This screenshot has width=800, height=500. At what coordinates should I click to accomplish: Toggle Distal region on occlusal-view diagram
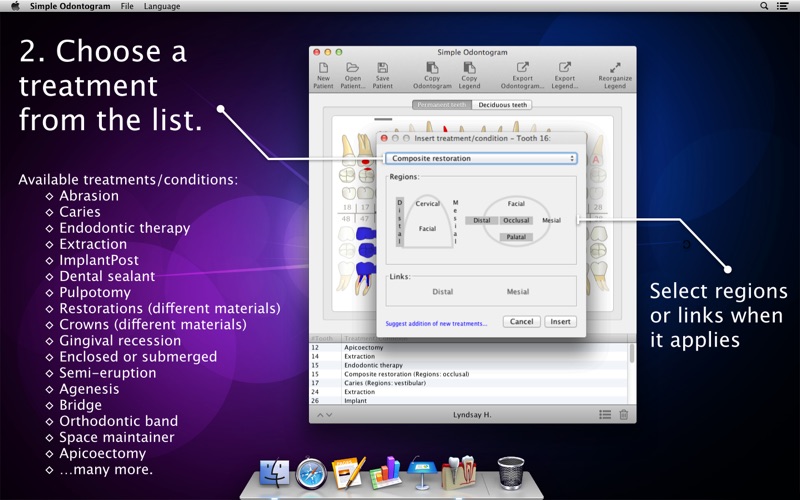click(x=482, y=220)
